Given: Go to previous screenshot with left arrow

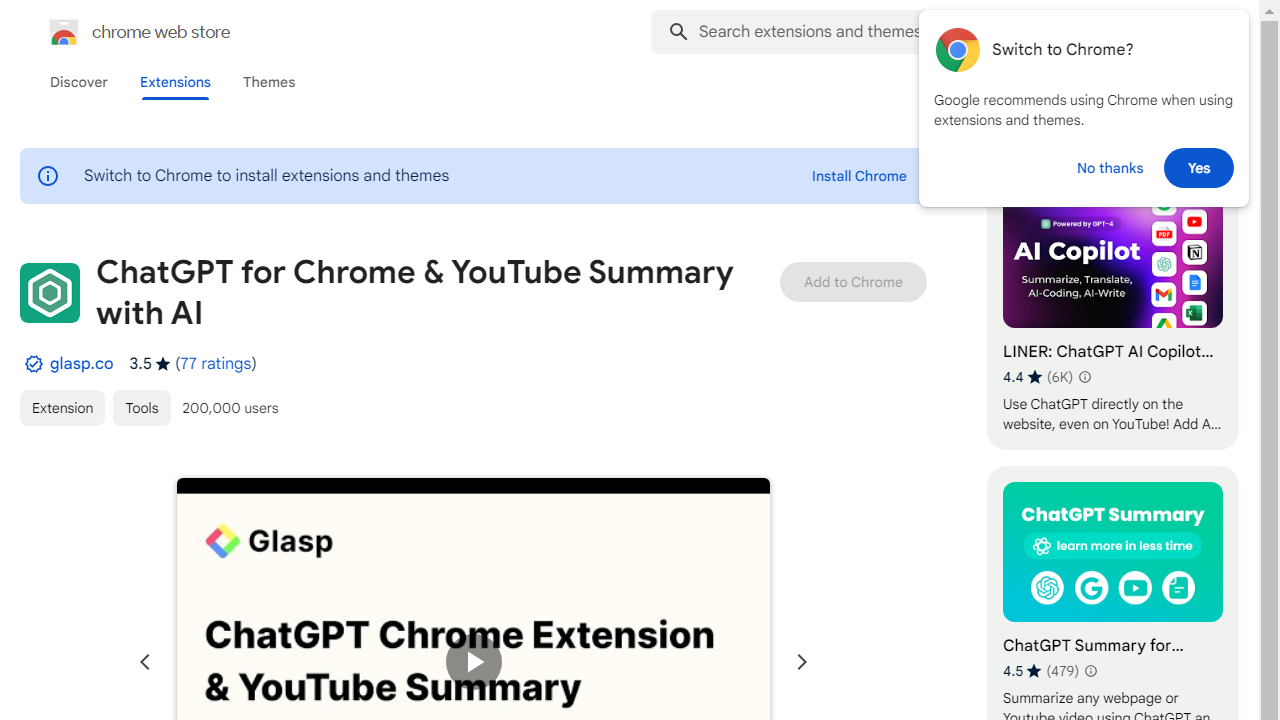Looking at the screenshot, I should [145, 662].
